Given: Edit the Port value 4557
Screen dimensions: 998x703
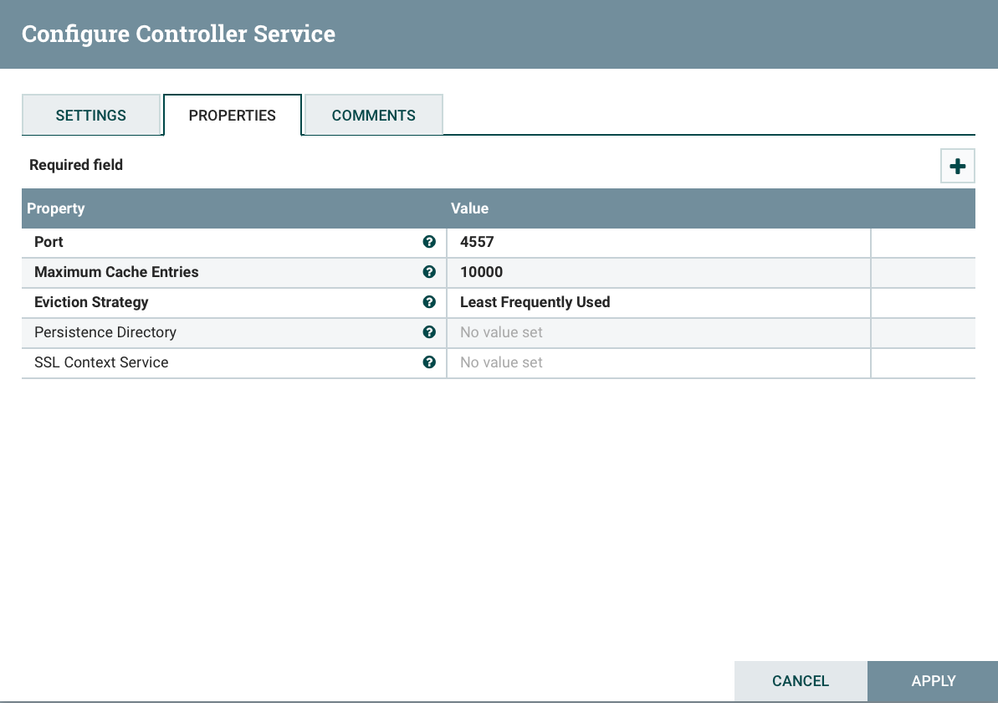Looking at the screenshot, I should pyautogui.click(x=659, y=242).
